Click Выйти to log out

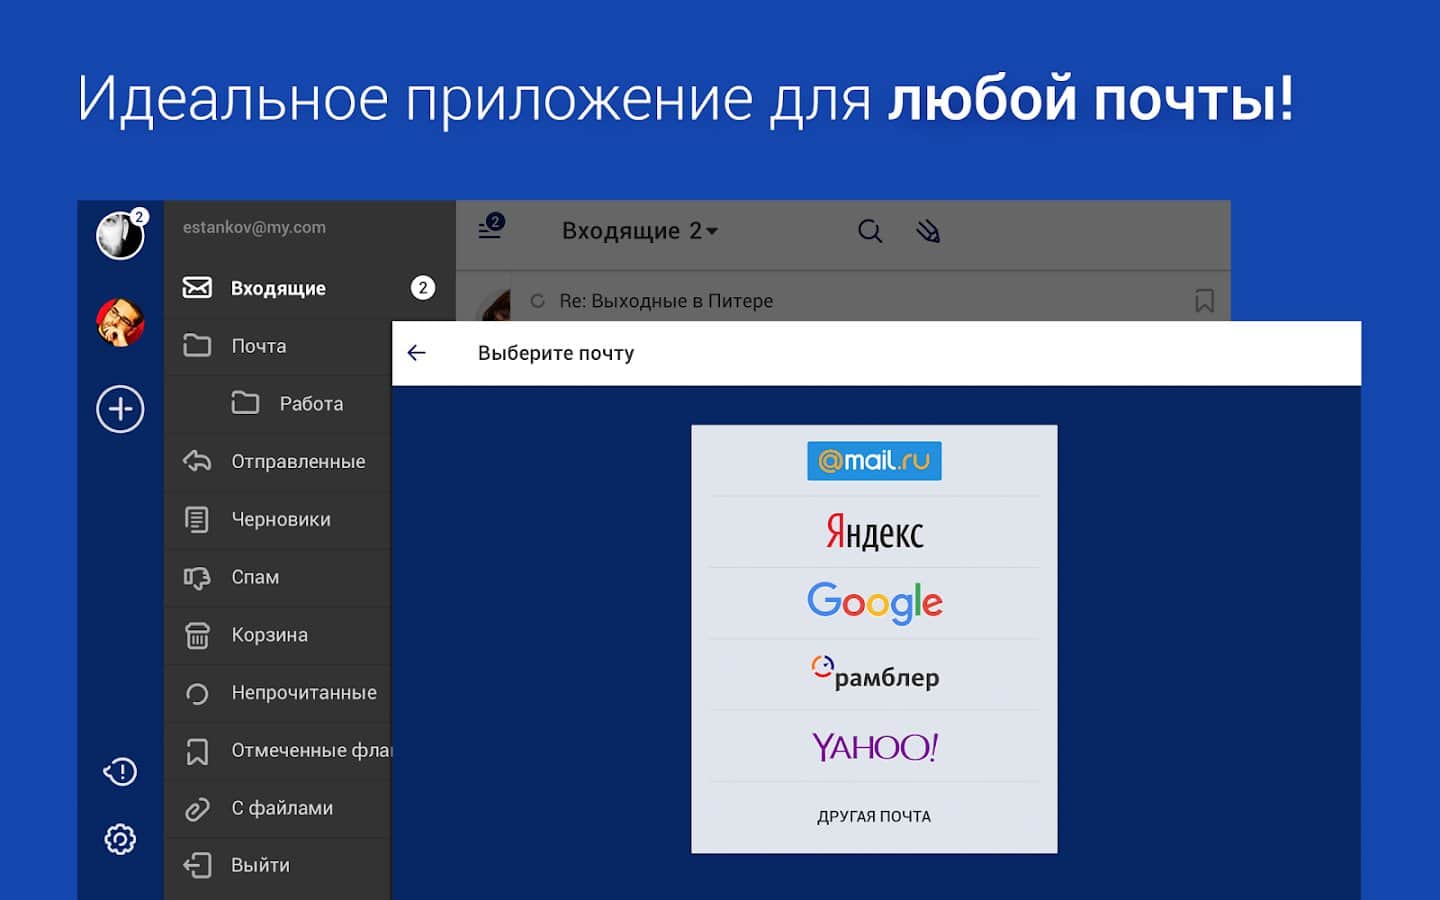click(x=260, y=865)
